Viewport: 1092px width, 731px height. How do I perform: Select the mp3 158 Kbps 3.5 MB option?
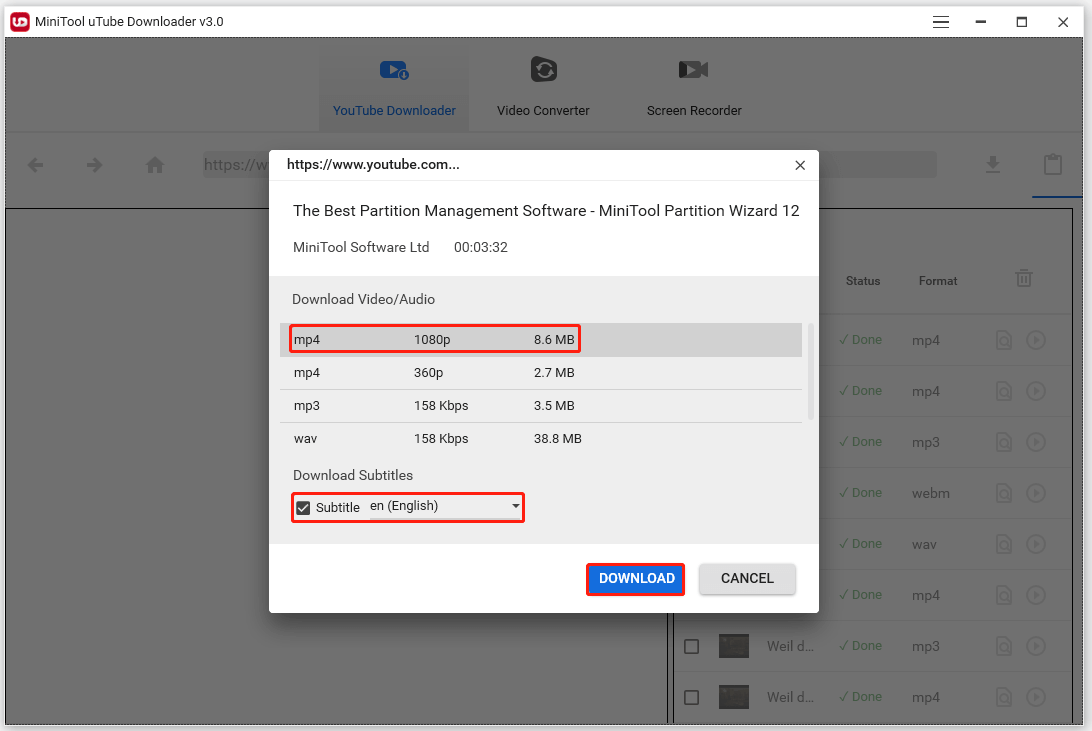[540, 406]
